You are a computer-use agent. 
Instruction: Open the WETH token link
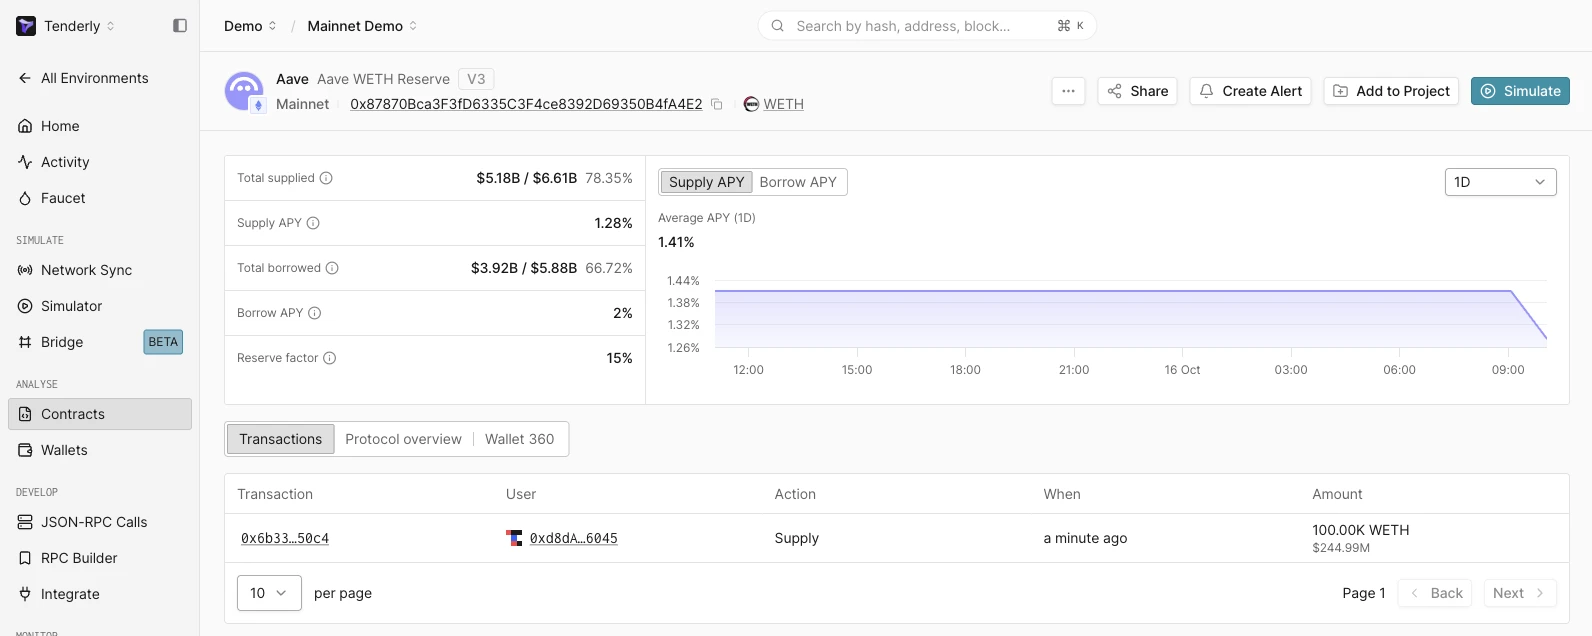[x=783, y=104]
